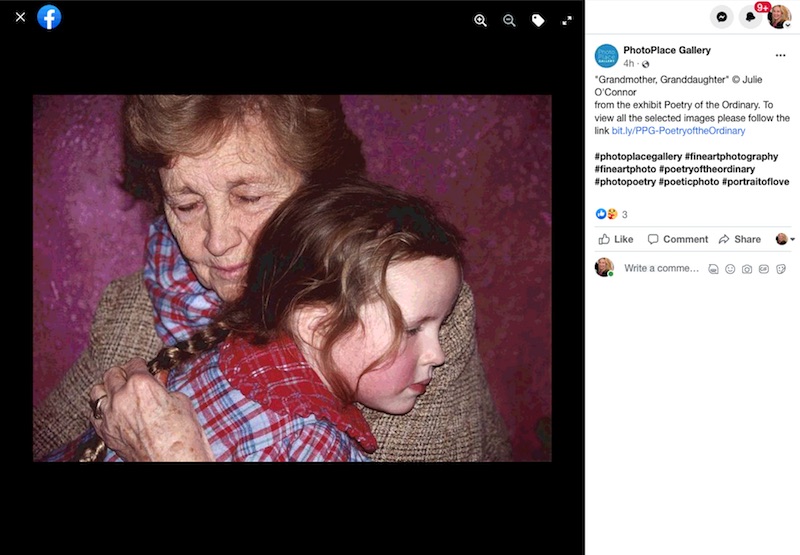Open the notifications bell
Image resolution: width=800 pixels, height=555 pixels.
pos(750,17)
